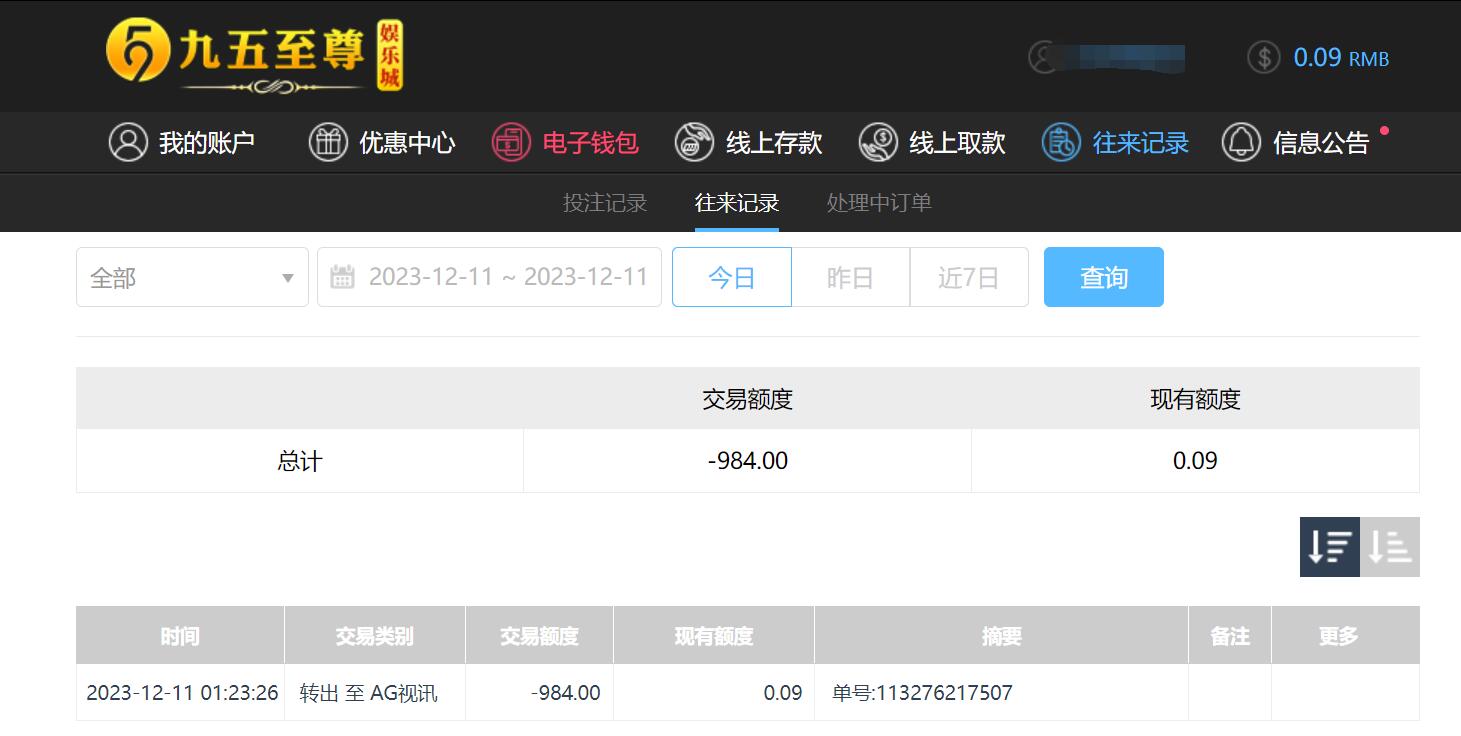This screenshot has width=1461, height=736.
Task: Expand the 全部 type dropdown
Action: point(192,277)
